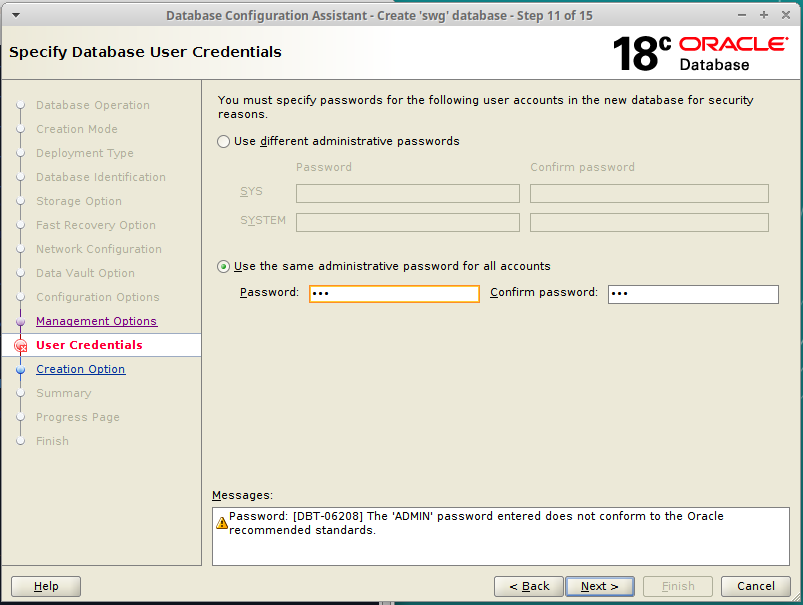The width and height of the screenshot is (803, 605).
Task: Click the disabled Finish button
Action: click(x=678, y=586)
